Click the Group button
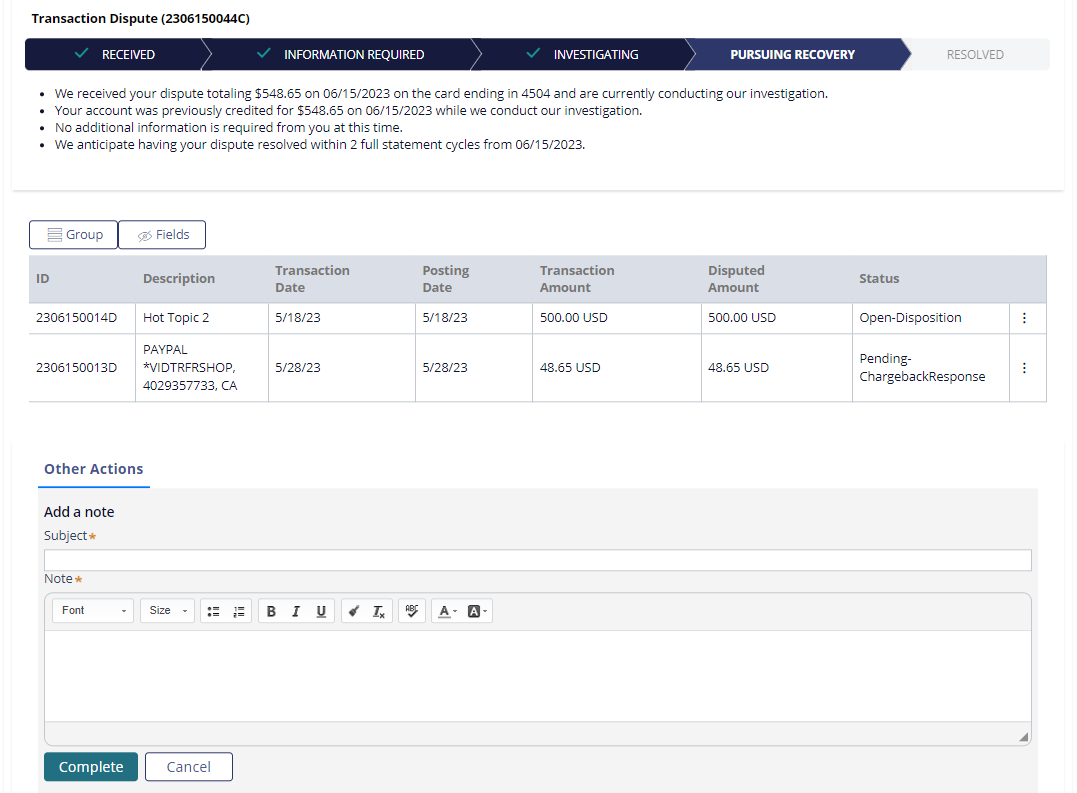Image resolution: width=1077 pixels, height=793 pixels. pos(73,235)
